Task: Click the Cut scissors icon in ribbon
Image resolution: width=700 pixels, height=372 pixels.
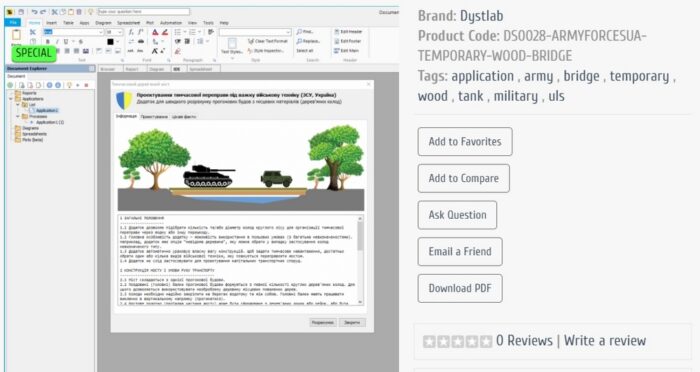Action: (x=33, y=32)
